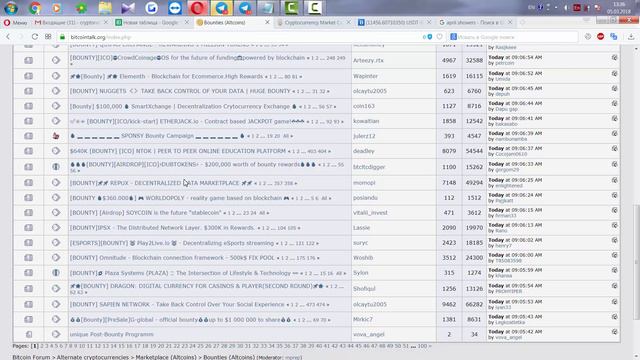This screenshot has width=640, height=360.
Task: Bookmark page with the heart icon
Action: pyautogui.click(x=439, y=37)
